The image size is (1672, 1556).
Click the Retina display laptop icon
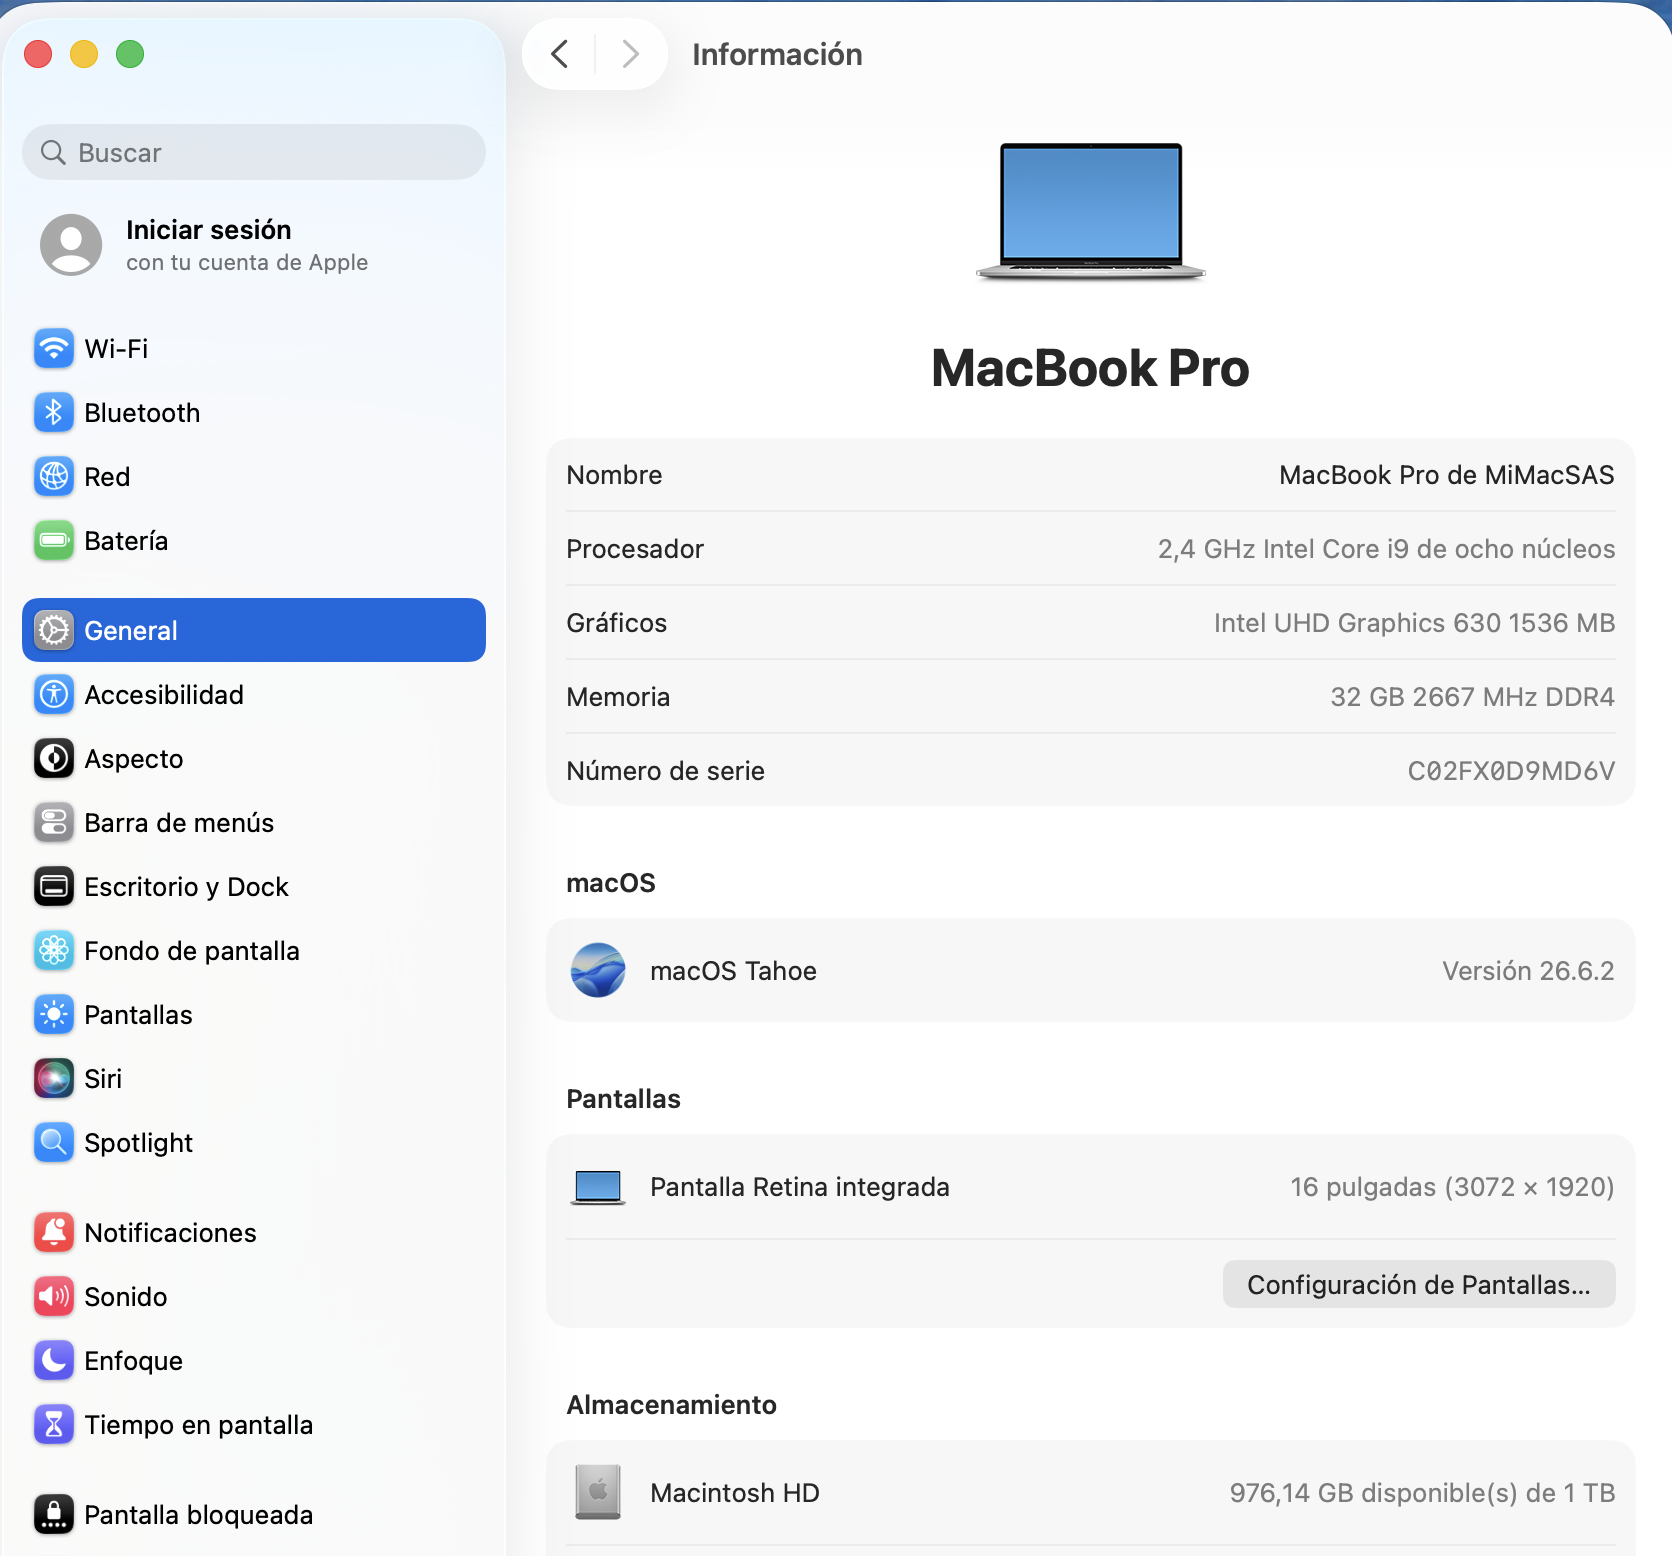click(598, 1188)
